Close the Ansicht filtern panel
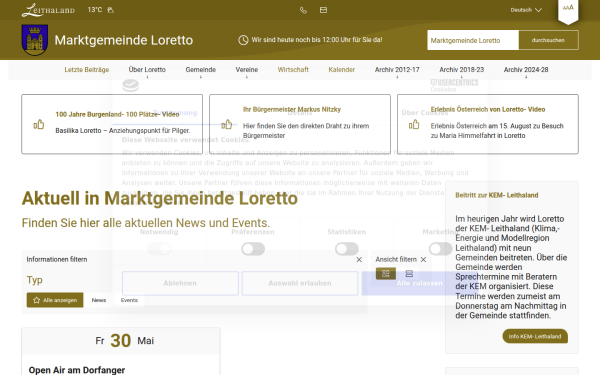The image size is (600, 375). [423, 259]
